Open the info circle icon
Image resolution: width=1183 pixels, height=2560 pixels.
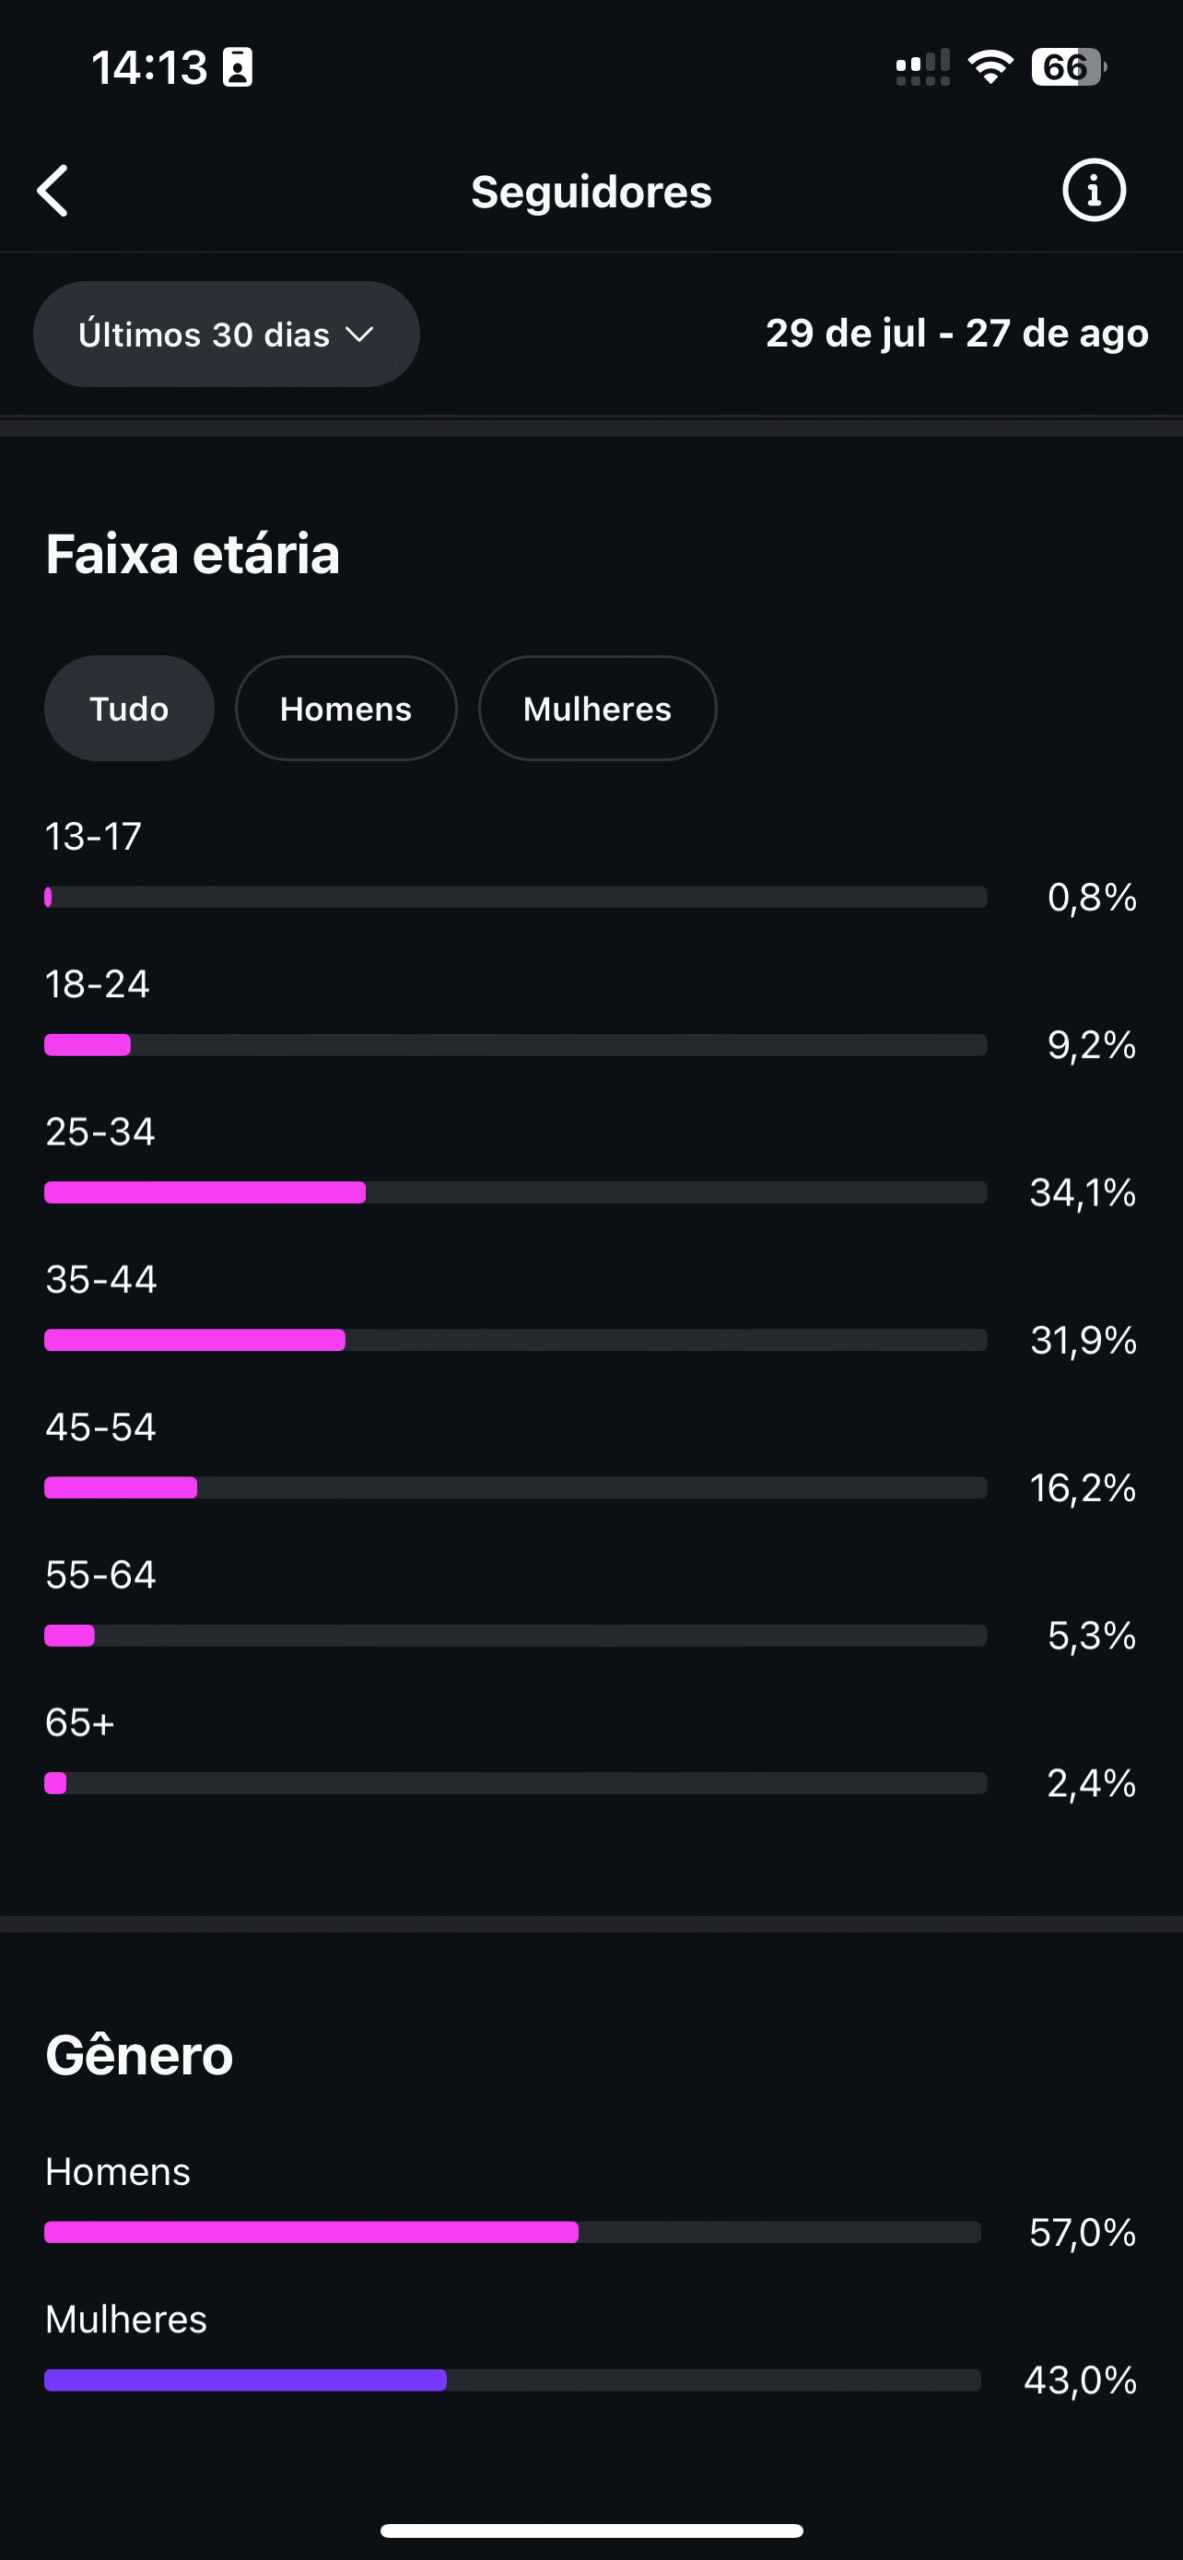(x=1093, y=190)
